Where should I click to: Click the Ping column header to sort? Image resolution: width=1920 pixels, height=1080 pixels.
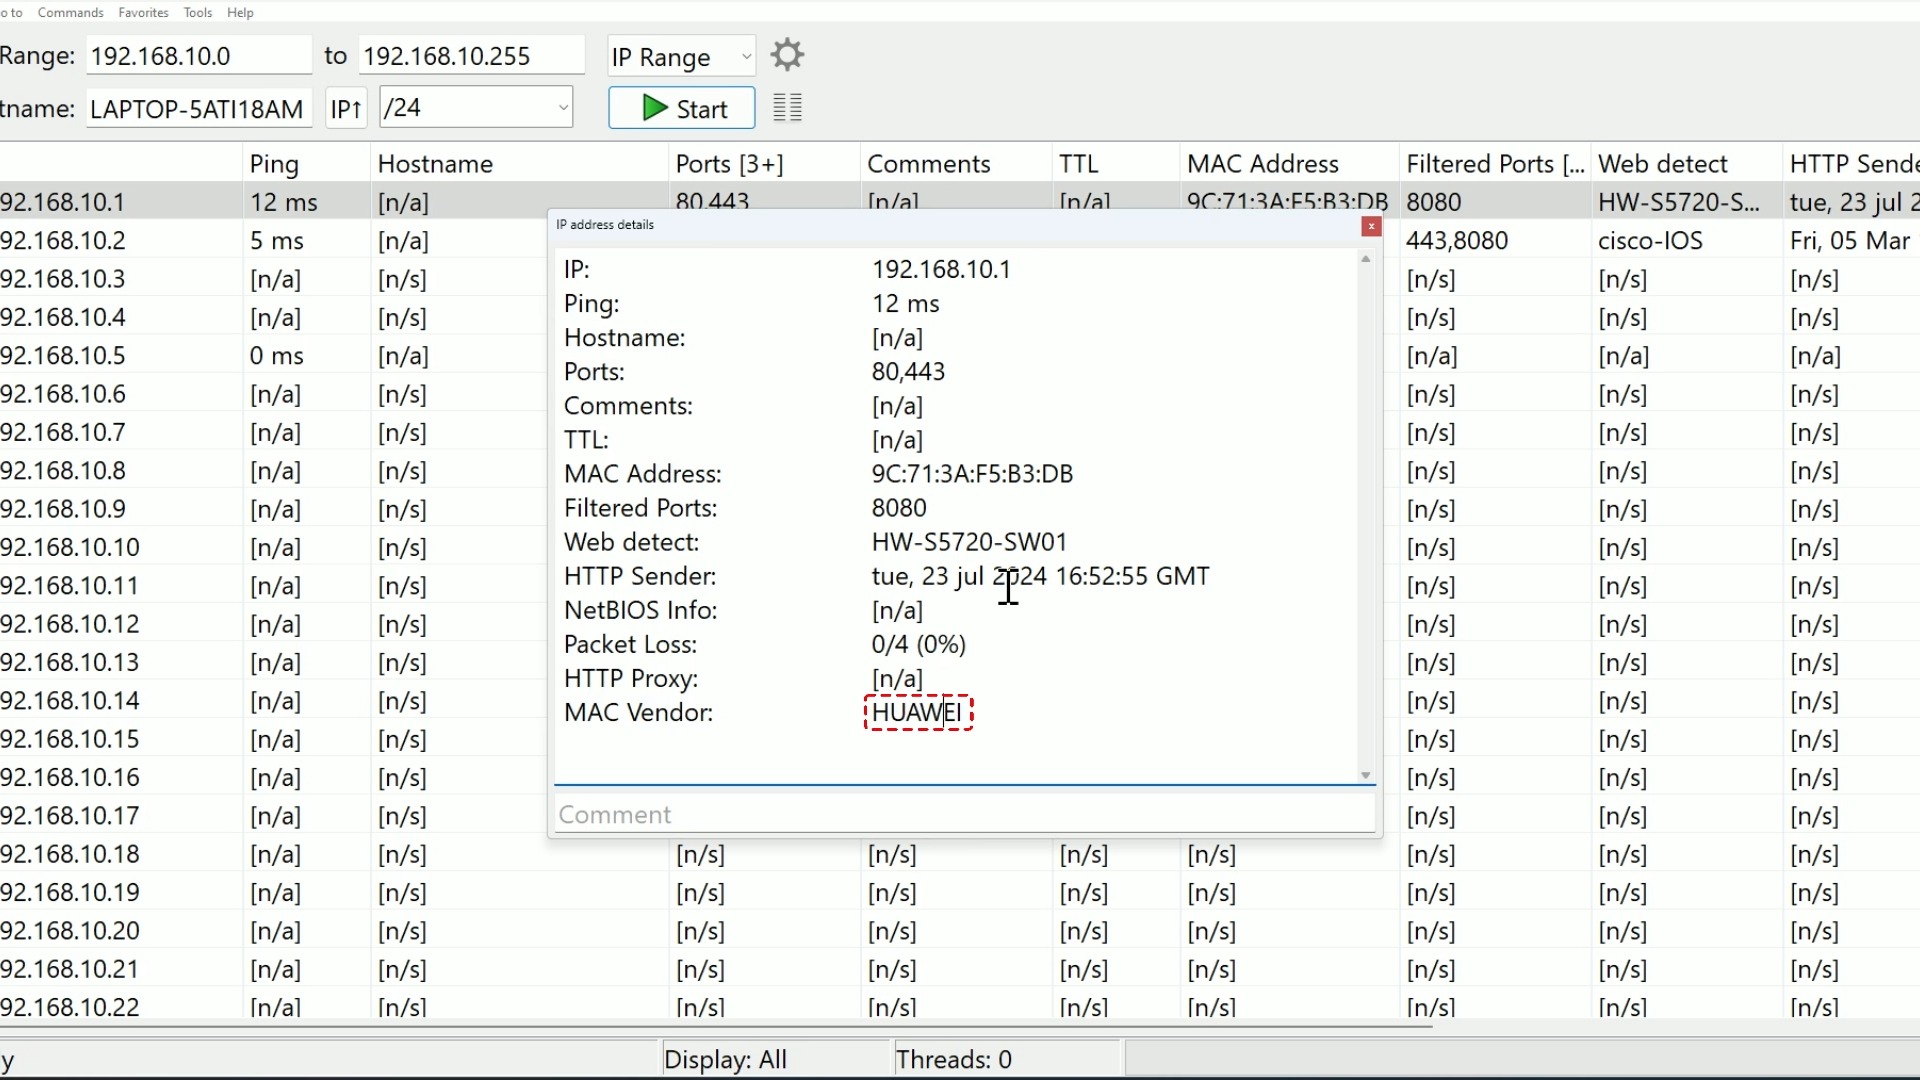pos(274,162)
